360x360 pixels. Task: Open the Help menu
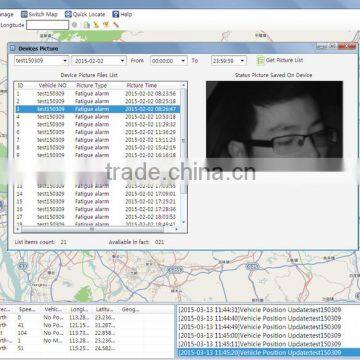tap(122, 14)
